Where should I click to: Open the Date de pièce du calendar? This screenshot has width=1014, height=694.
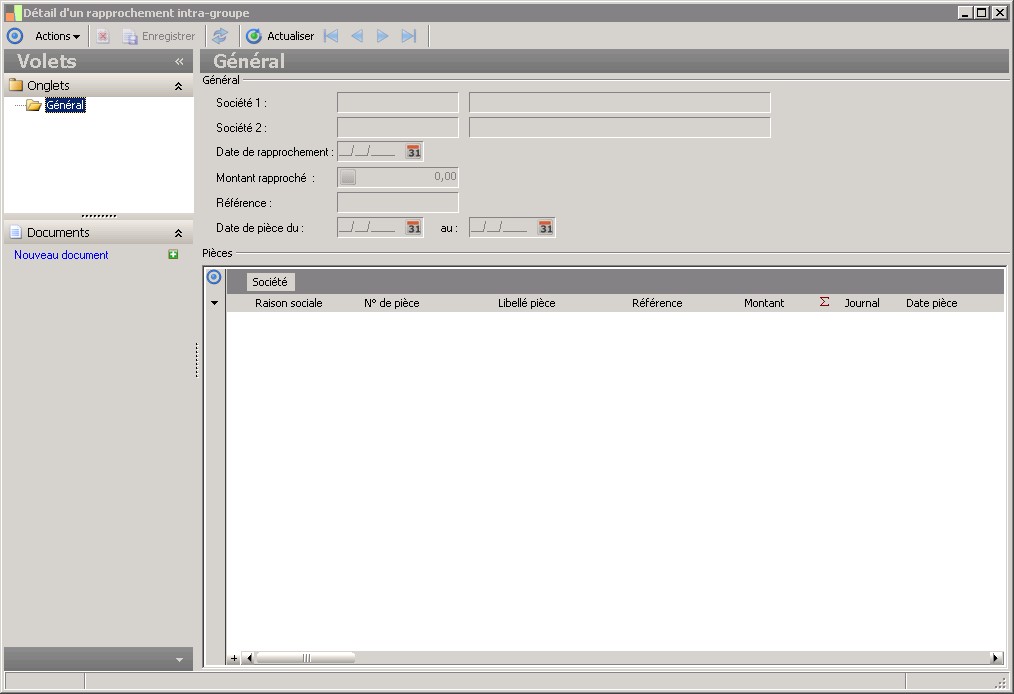(414, 228)
